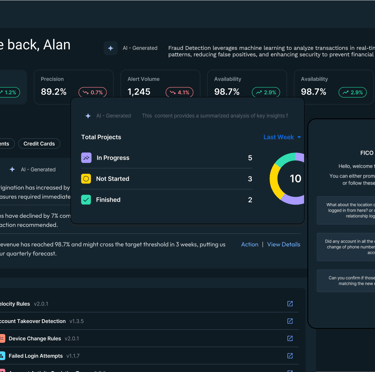
Task: Click the Failed Login Attempts label
Action: point(36,356)
